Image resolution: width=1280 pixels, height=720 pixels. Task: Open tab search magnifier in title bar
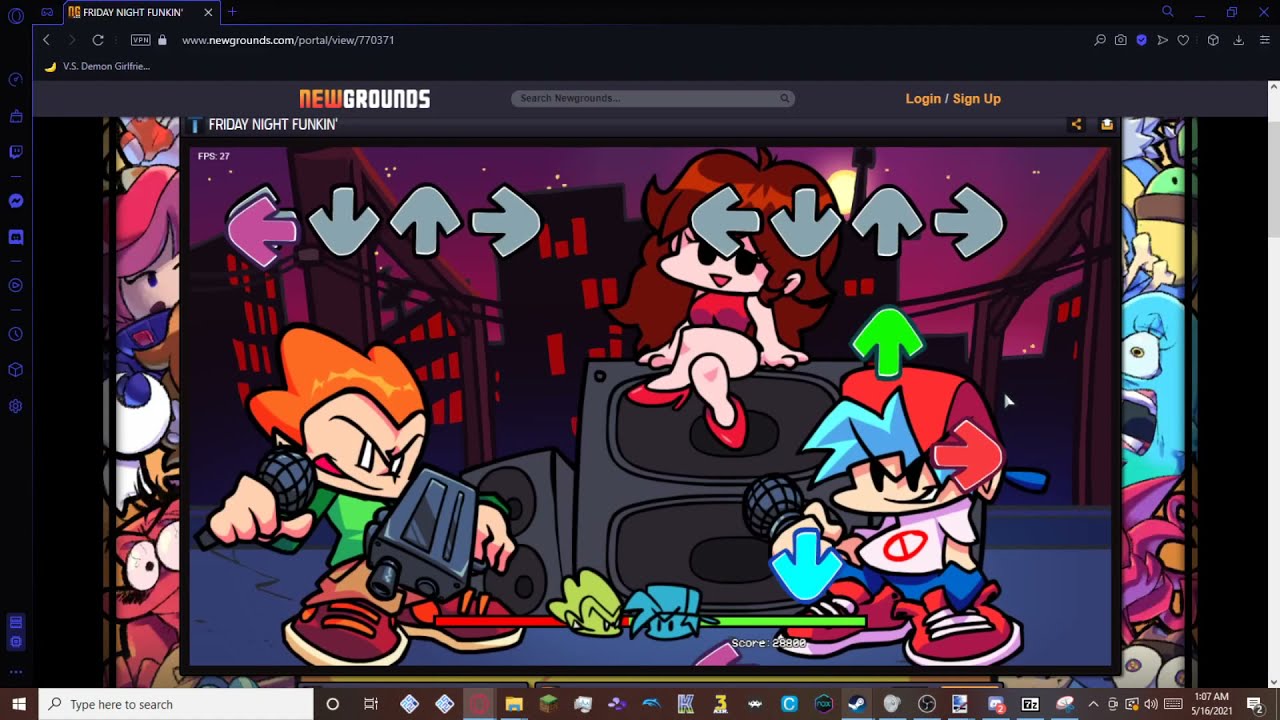click(1167, 12)
